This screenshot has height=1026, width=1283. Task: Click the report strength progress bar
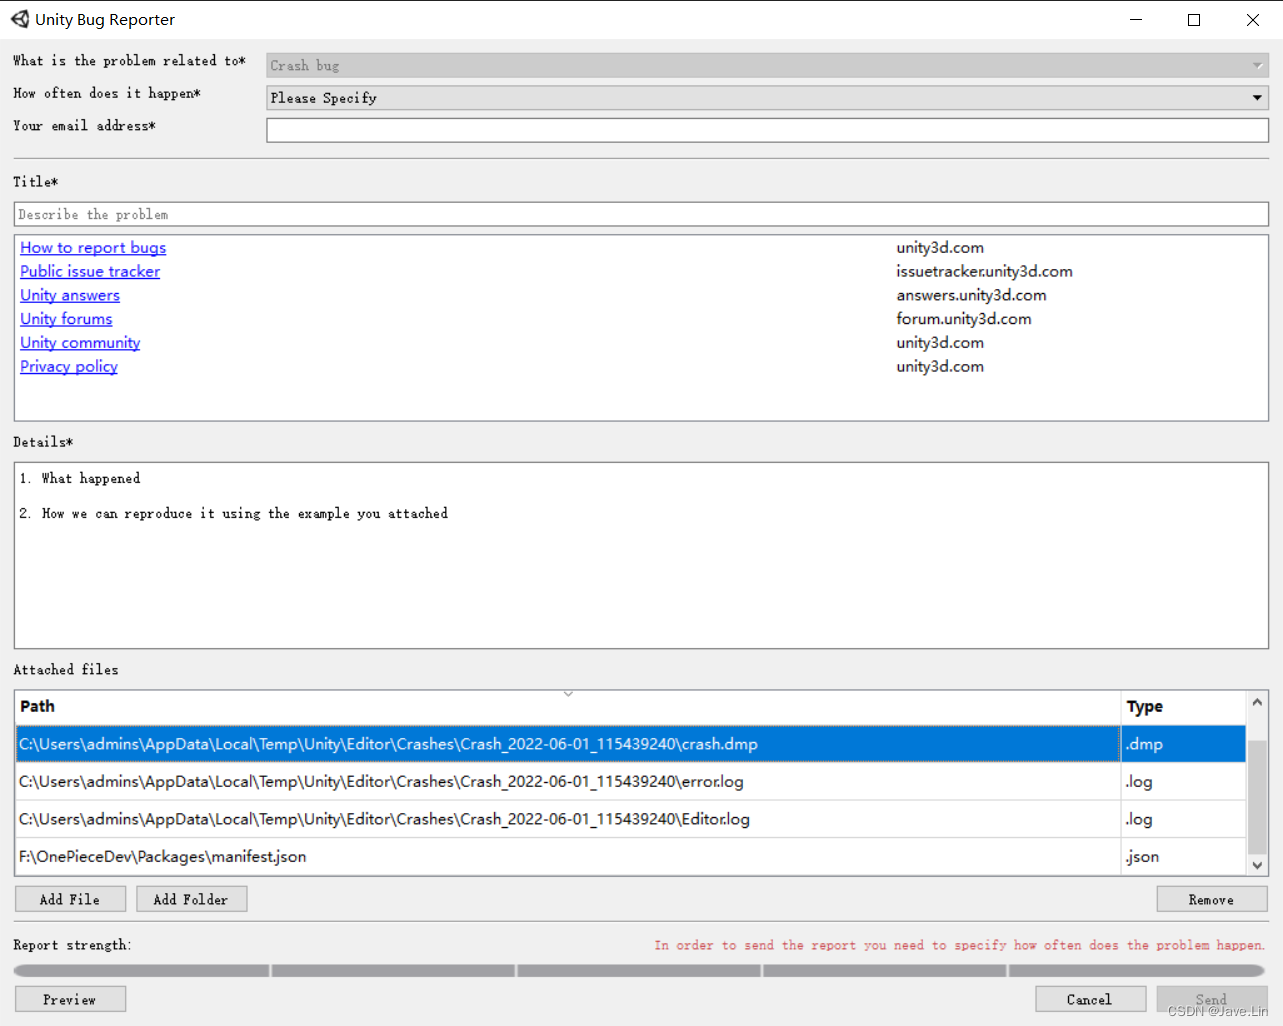(640, 971)
